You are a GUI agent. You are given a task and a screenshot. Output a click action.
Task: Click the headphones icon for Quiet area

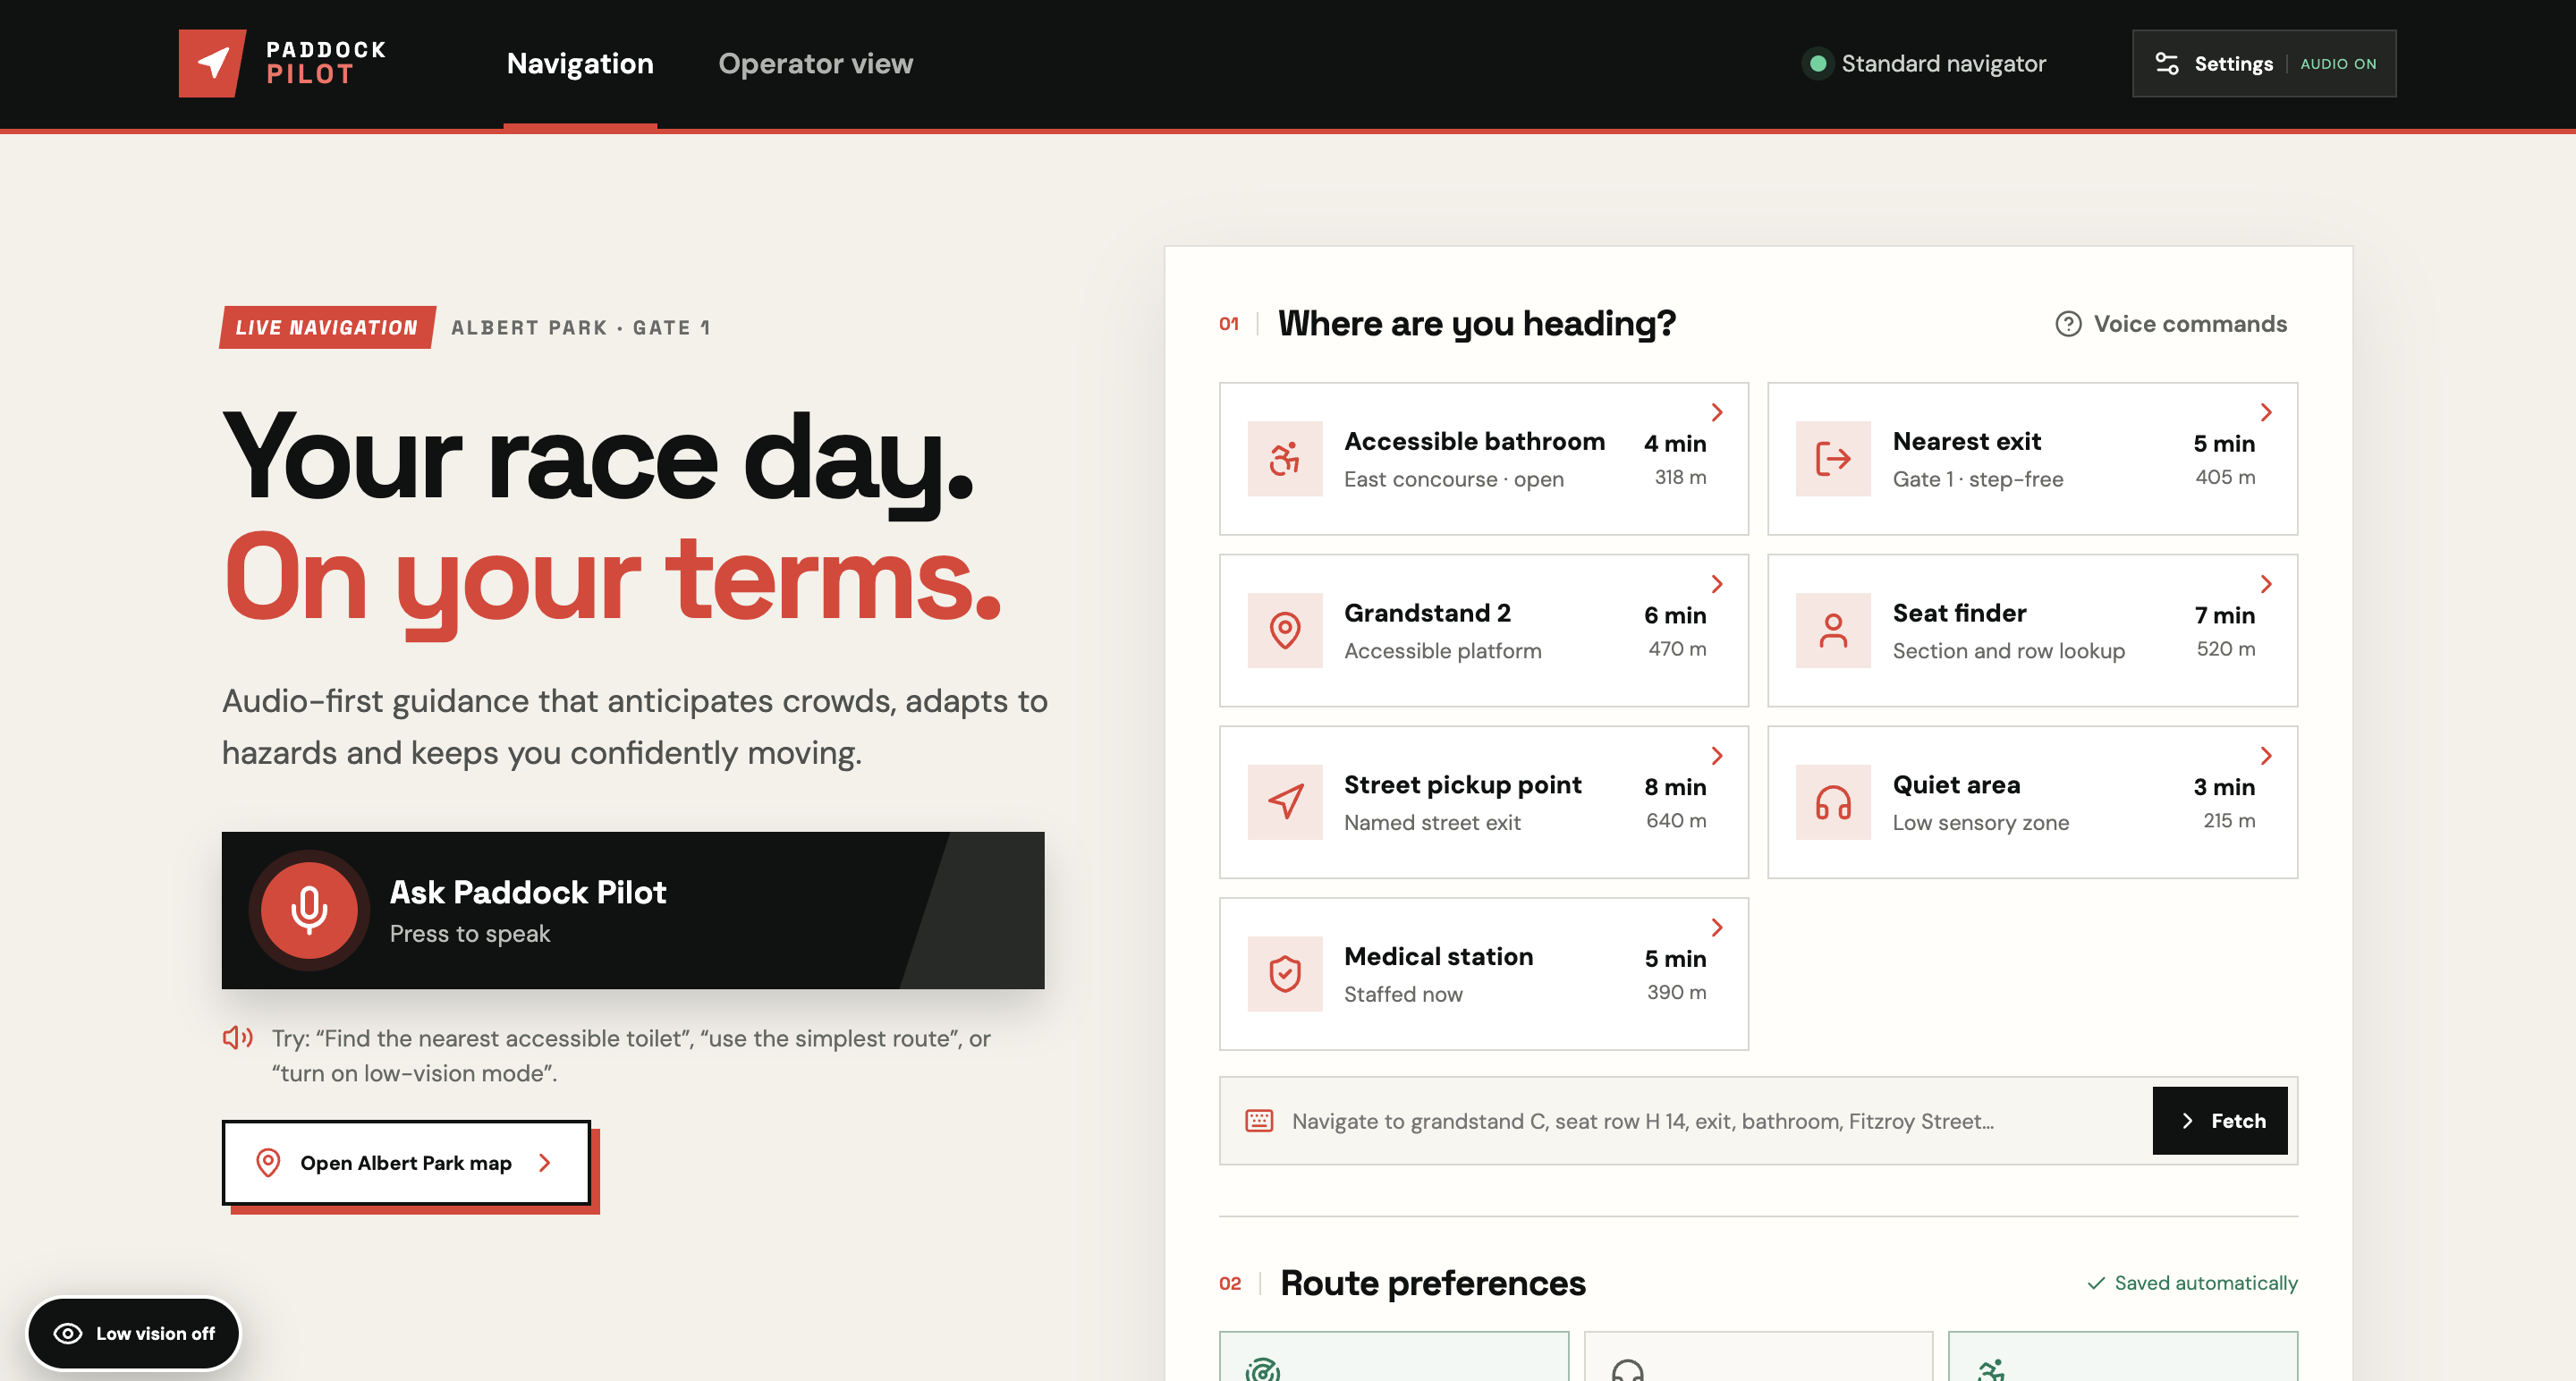tap(1833, 802)
